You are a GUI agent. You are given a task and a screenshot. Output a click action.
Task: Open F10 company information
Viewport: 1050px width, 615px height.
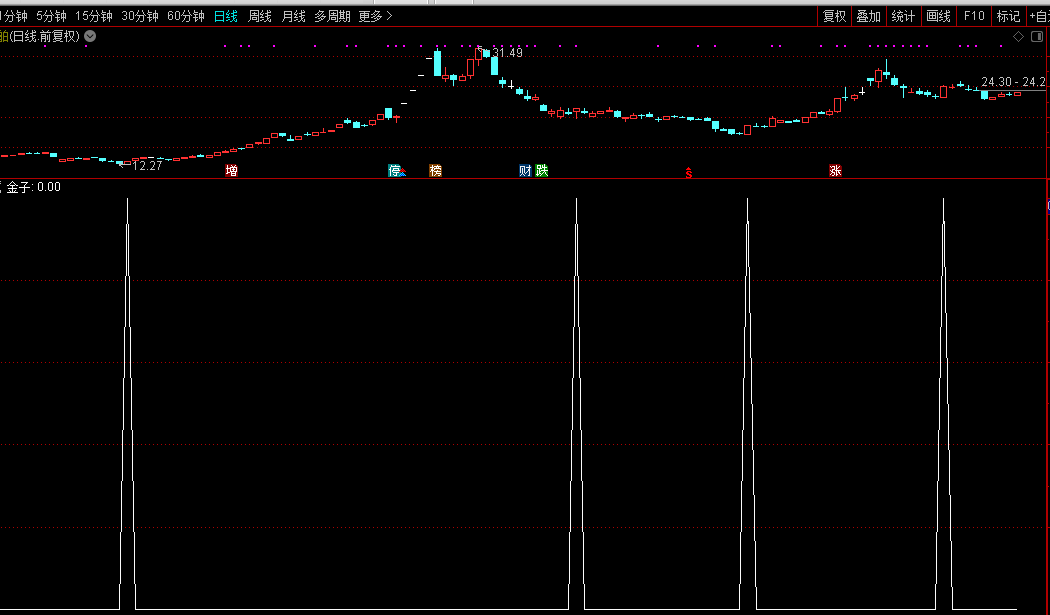coord(974,16)
